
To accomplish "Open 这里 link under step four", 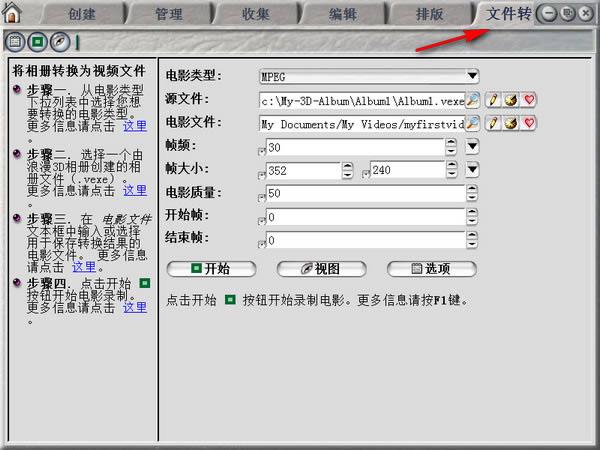I will pyautogui.click(x=135, y=307).
